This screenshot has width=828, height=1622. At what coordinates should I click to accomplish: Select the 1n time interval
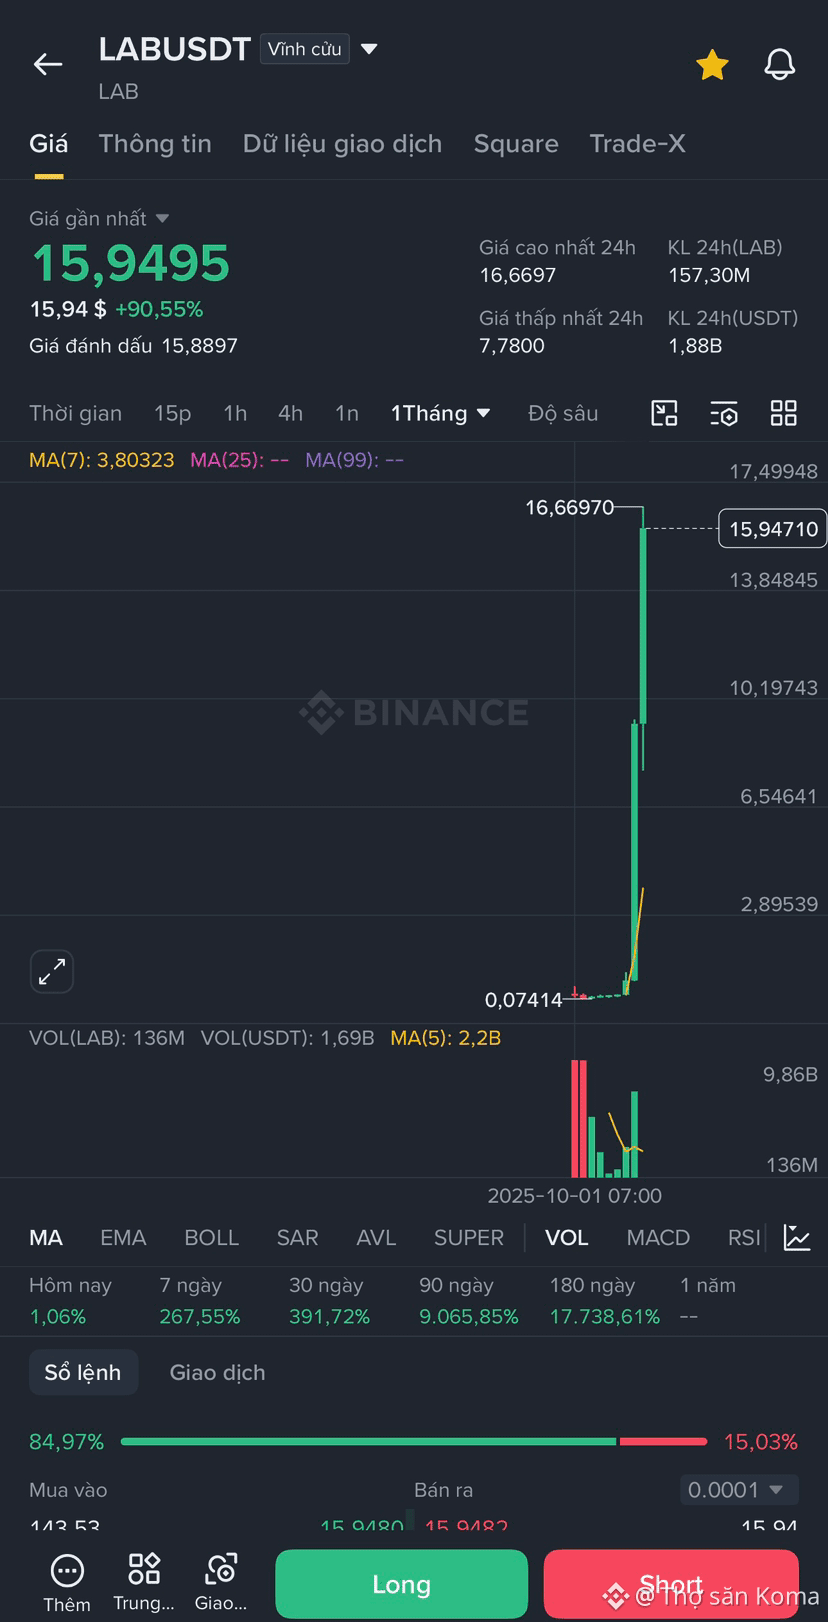point(347,413)
